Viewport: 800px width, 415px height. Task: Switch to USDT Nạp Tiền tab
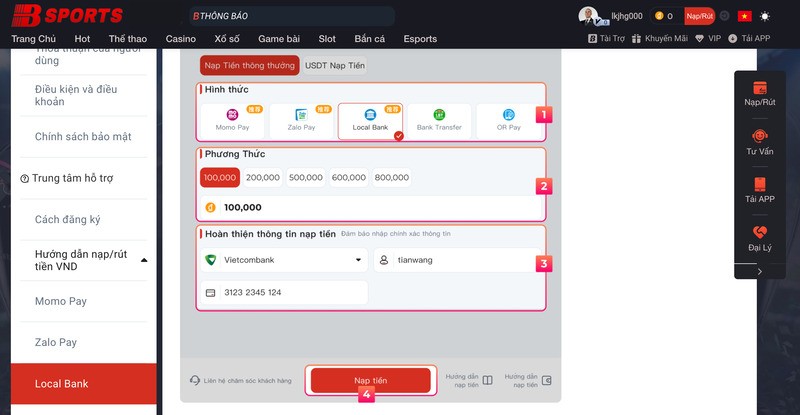click(x=335, y=66)
